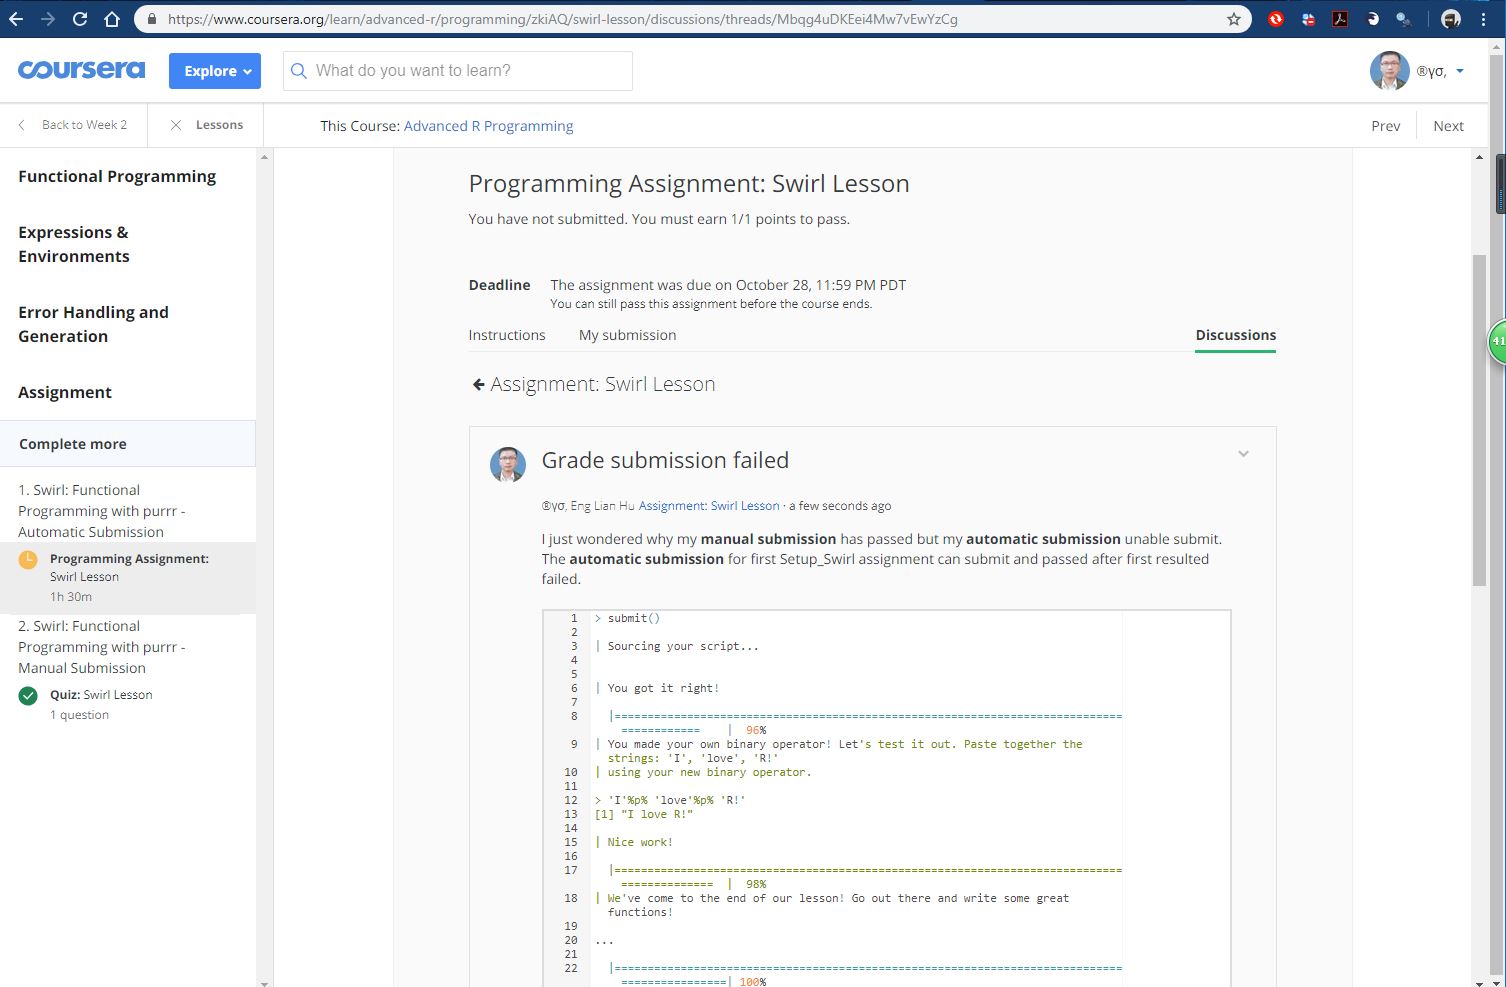Image resolution: width=1506 pixels, height=987 pixels.
Task: Go to the Prev lesson
Action: 1385,126
